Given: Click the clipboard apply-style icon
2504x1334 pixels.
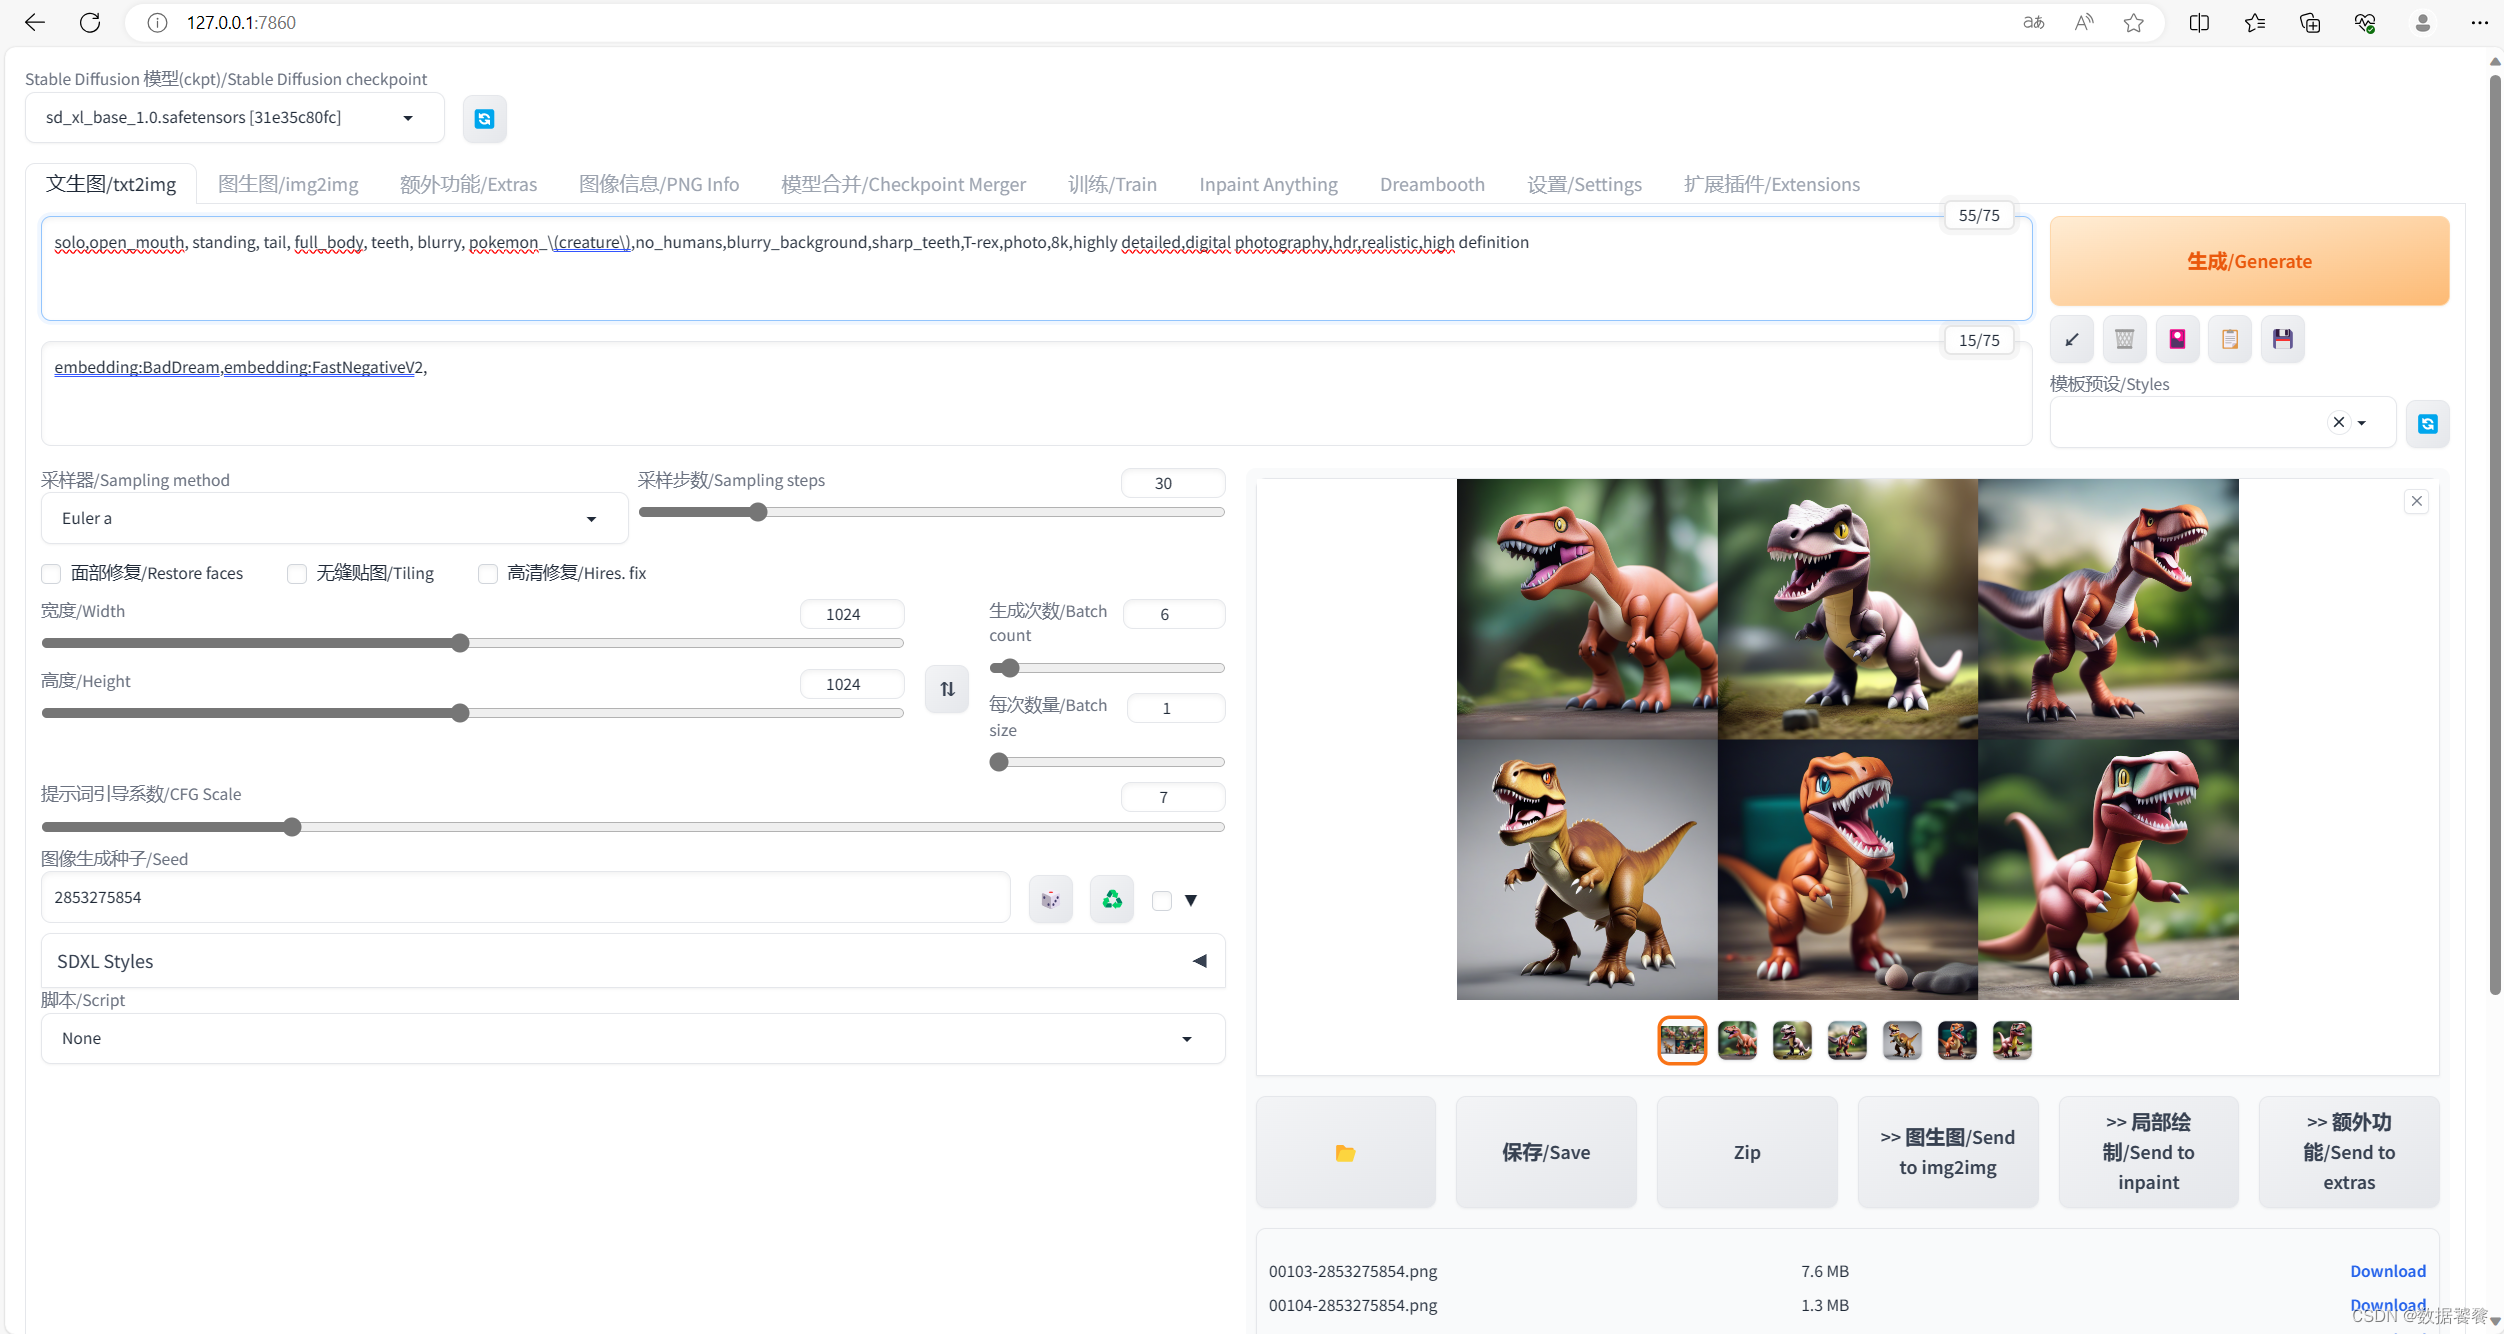Looking at the screenshot, I should click(x=2230, y=340).
